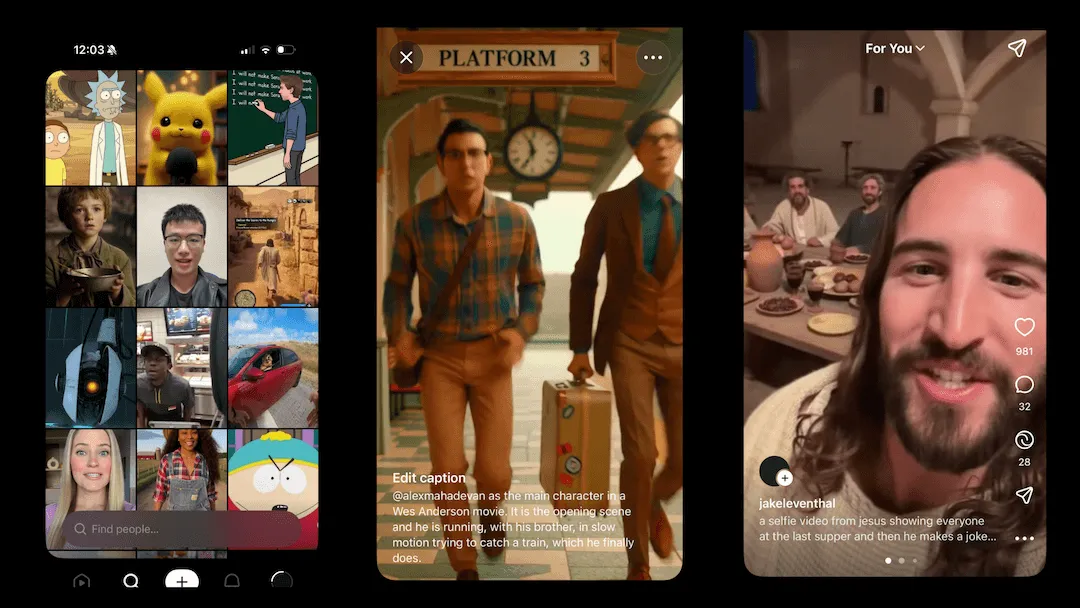Image resolution: width=1080 pixels, height=608 pixels.
Task: Tap the Edit caption label
Action: pyautogui.click(x=429, y=478)
